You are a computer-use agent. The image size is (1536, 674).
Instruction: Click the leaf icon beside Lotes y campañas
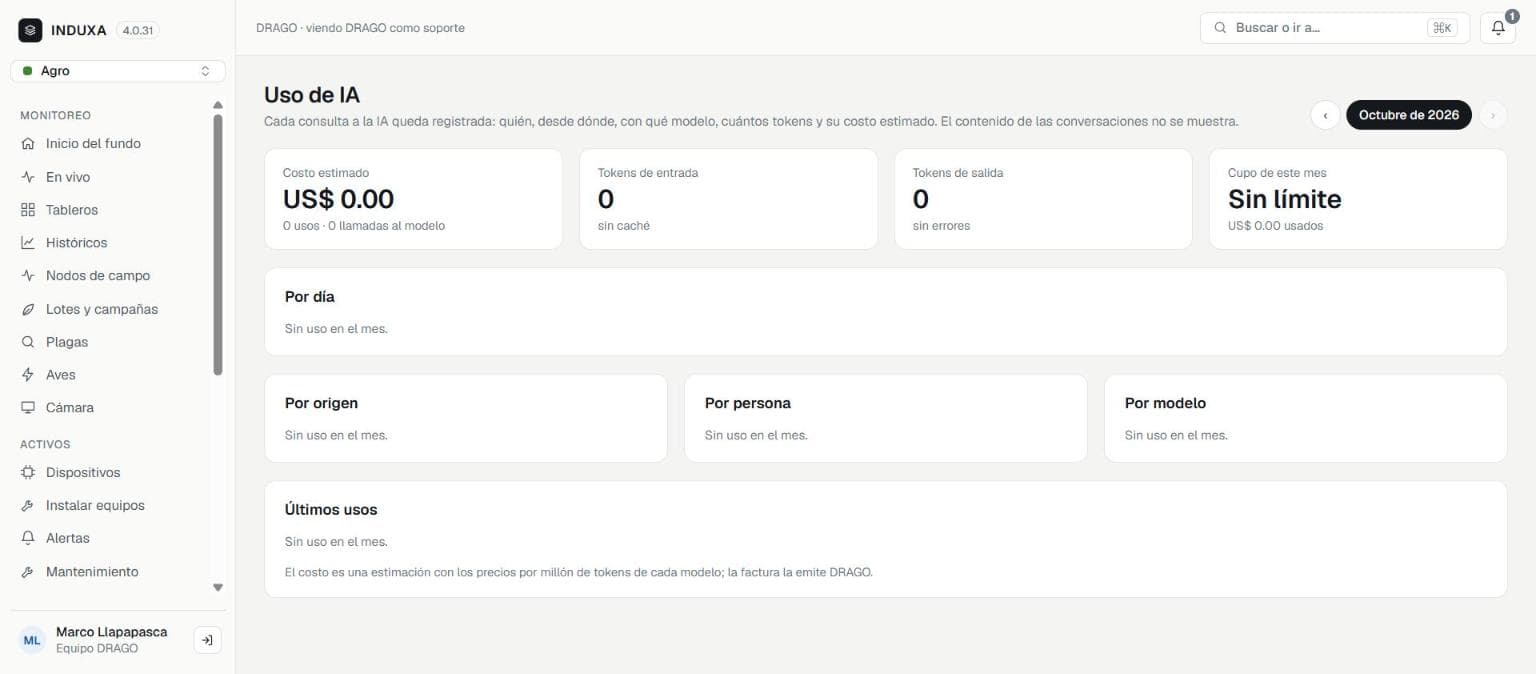[x=28, y=310]
